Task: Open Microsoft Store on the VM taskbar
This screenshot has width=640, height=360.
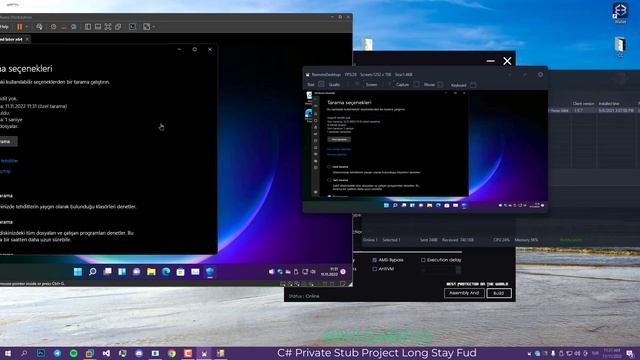Action: coord(180,271)
